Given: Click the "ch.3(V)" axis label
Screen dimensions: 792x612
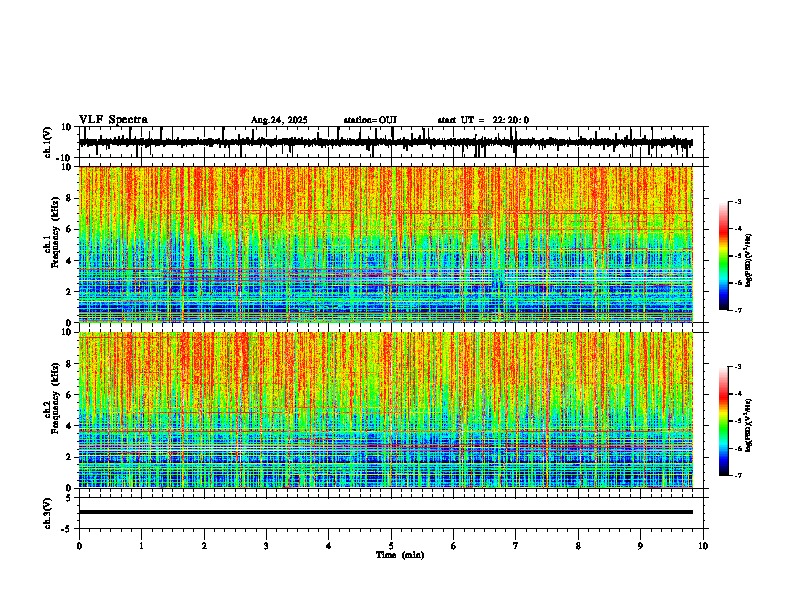Looking at the screenshot, I should click(x=48, y=513).
